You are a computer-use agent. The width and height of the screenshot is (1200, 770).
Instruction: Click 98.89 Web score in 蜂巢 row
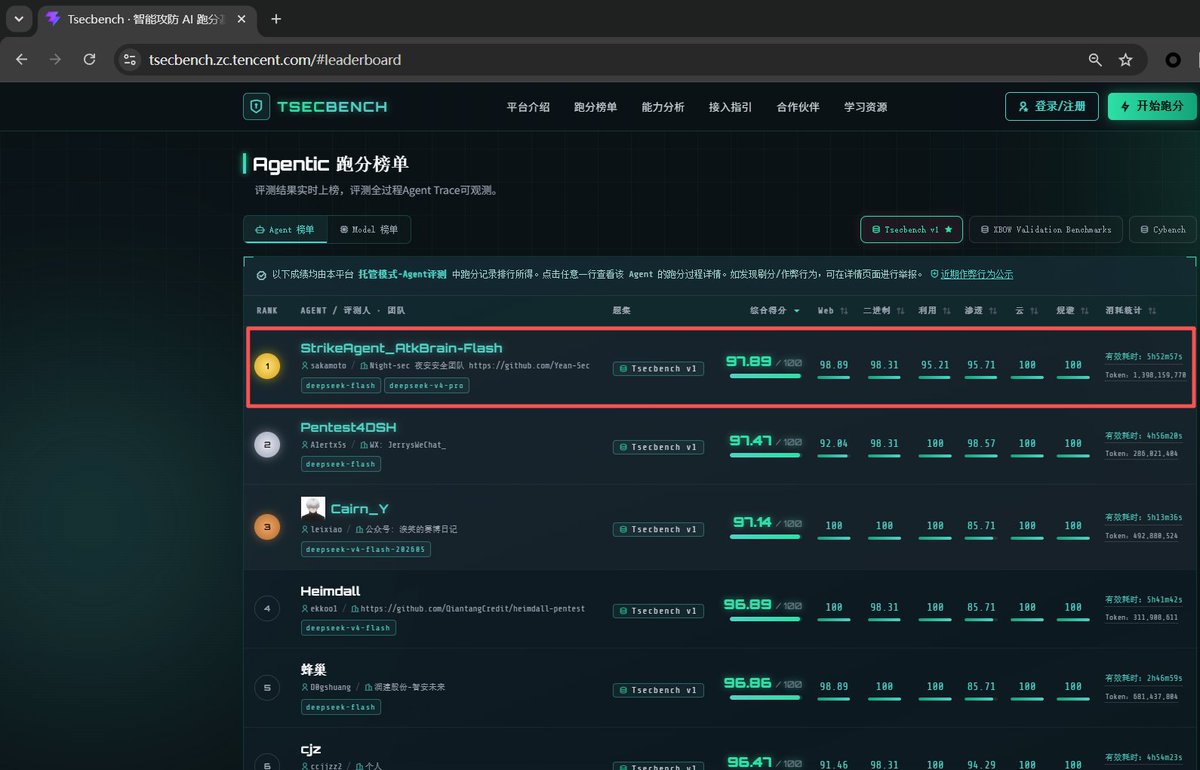pyautogui.click(x=833, y=686)
